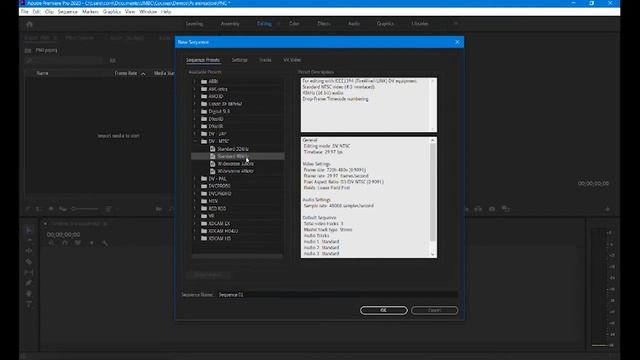Open Sort Icons menu in Project panel
Image resolution: width=640 pixels, height=360 pixels.
click(x=109, y=209)
